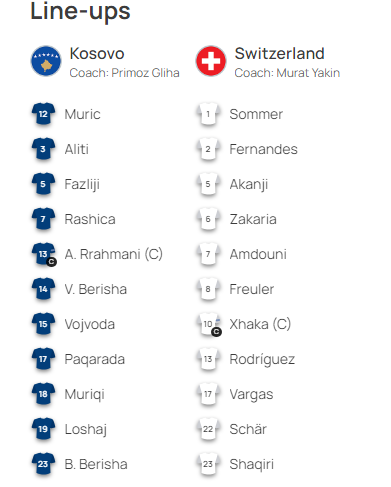Viewport: 391px width, 487px height.
Task: Click coach name Primoz Gliha
Action: click(145, 73)
